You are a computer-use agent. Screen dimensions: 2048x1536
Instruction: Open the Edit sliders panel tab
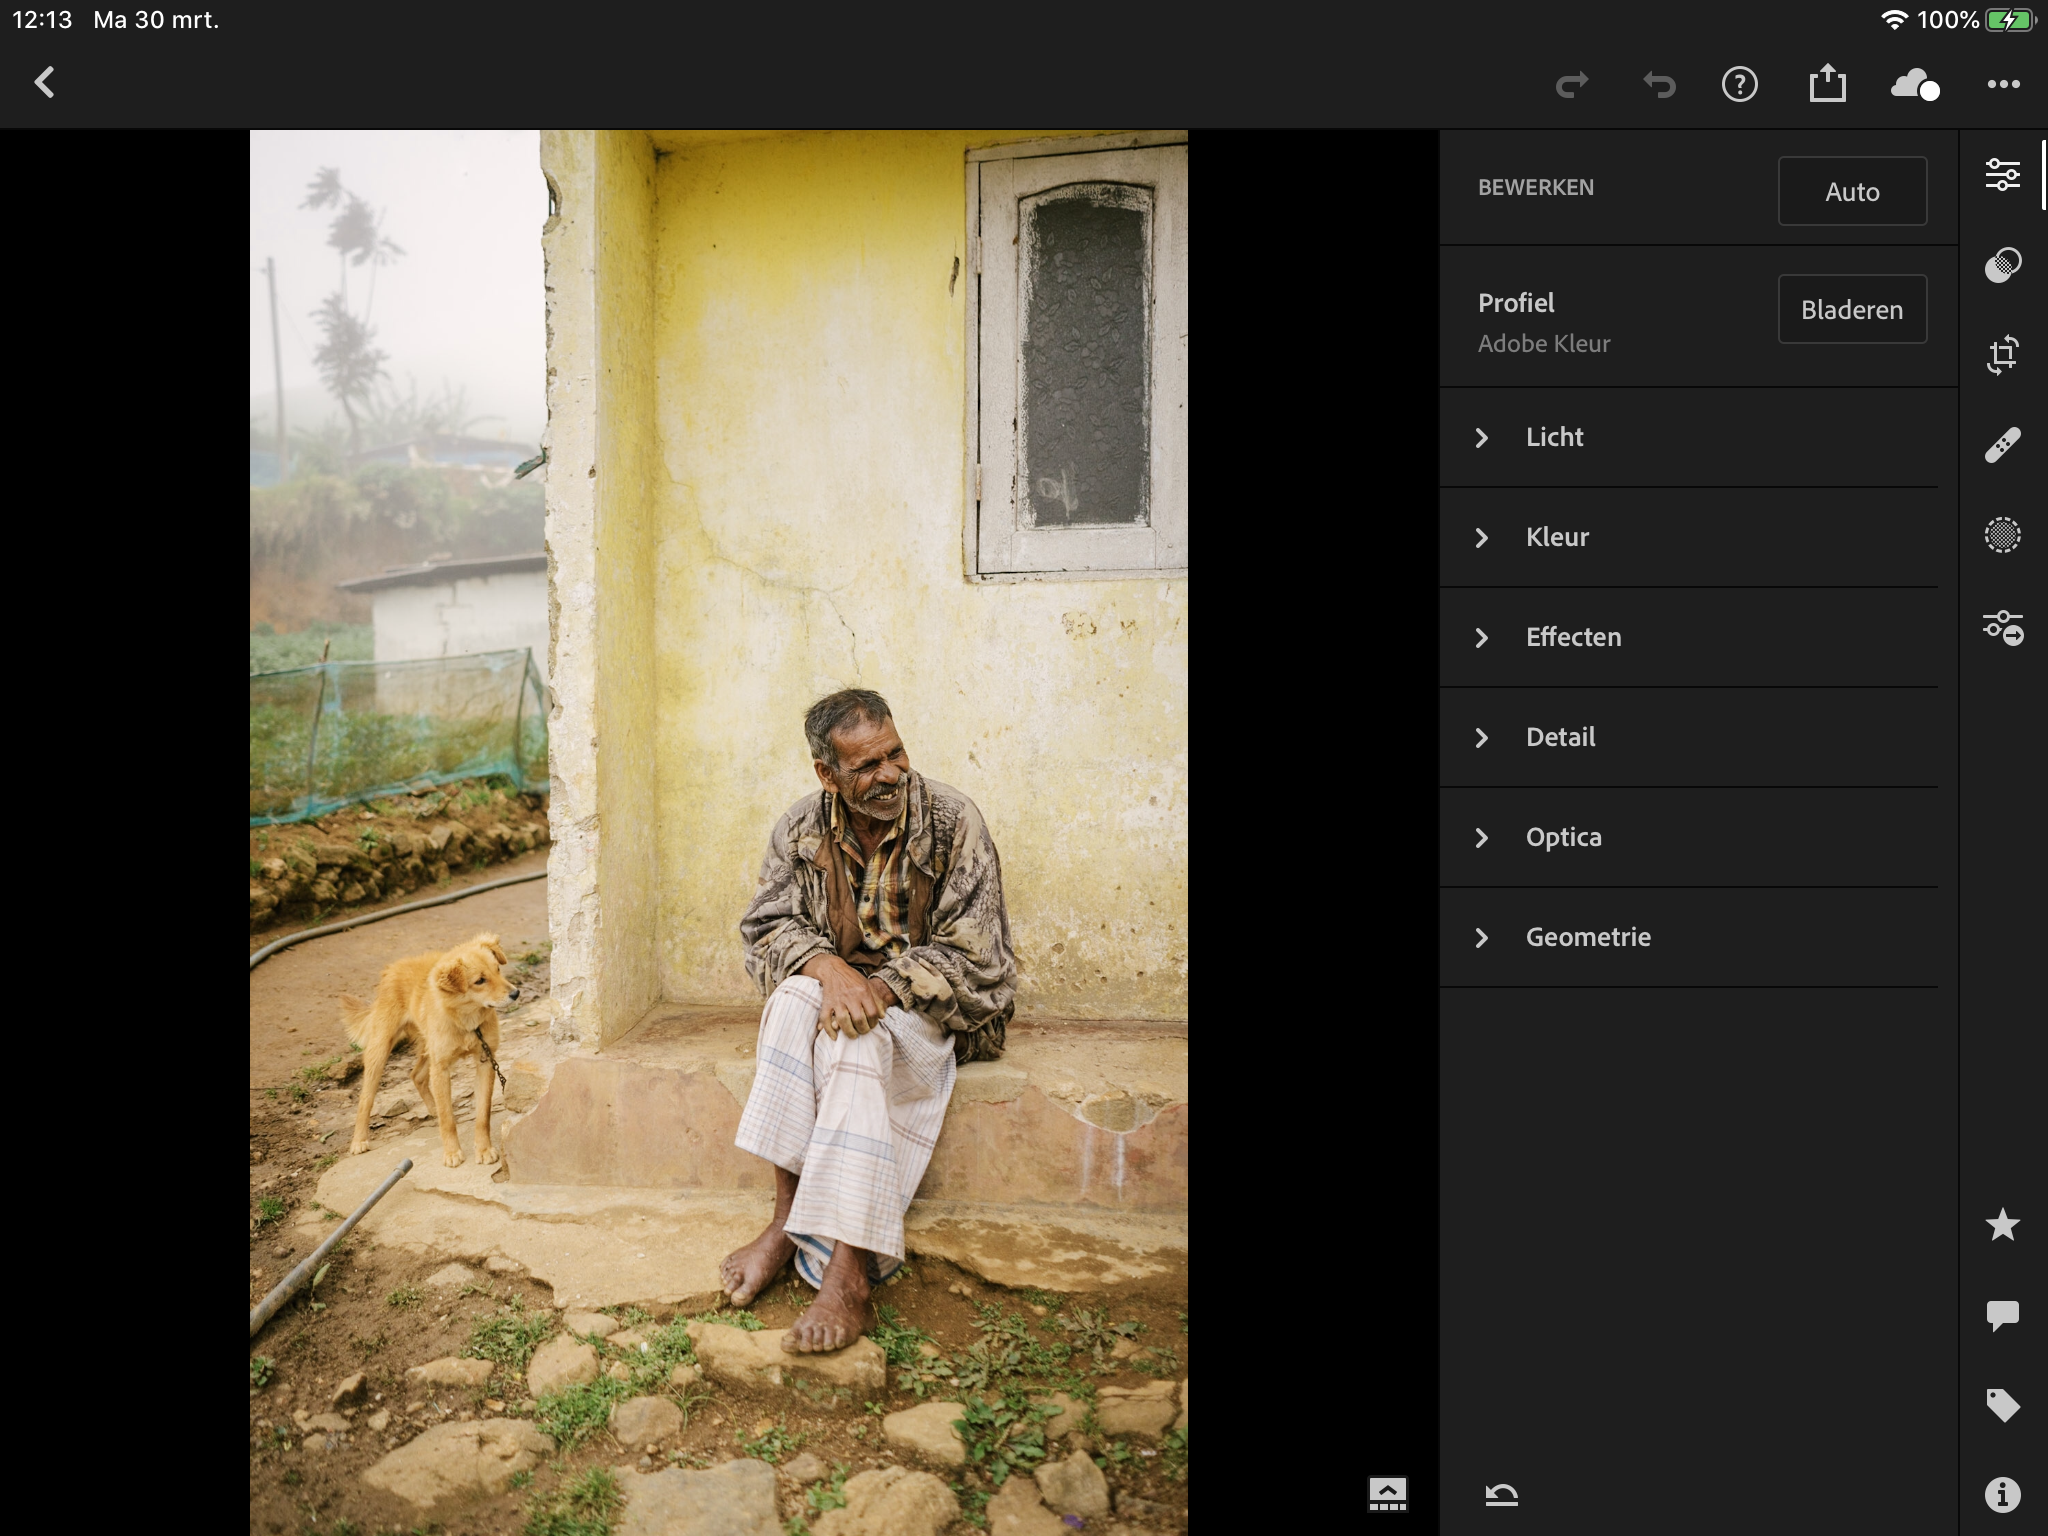[x=2002, y=175]
